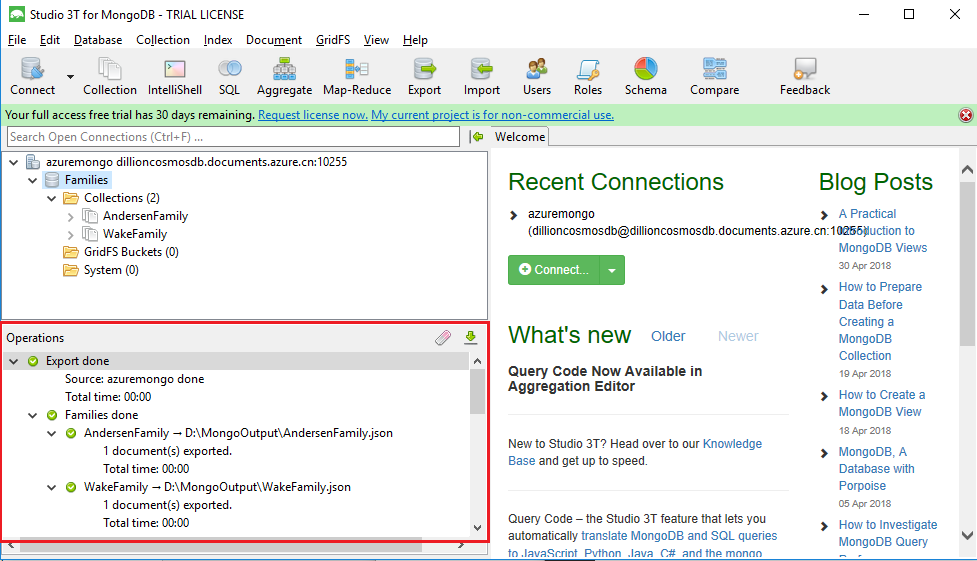Viewport: 977px width, 561px height.
Task: Click the Search Open Connections field
Action: [x=232, y=136]
